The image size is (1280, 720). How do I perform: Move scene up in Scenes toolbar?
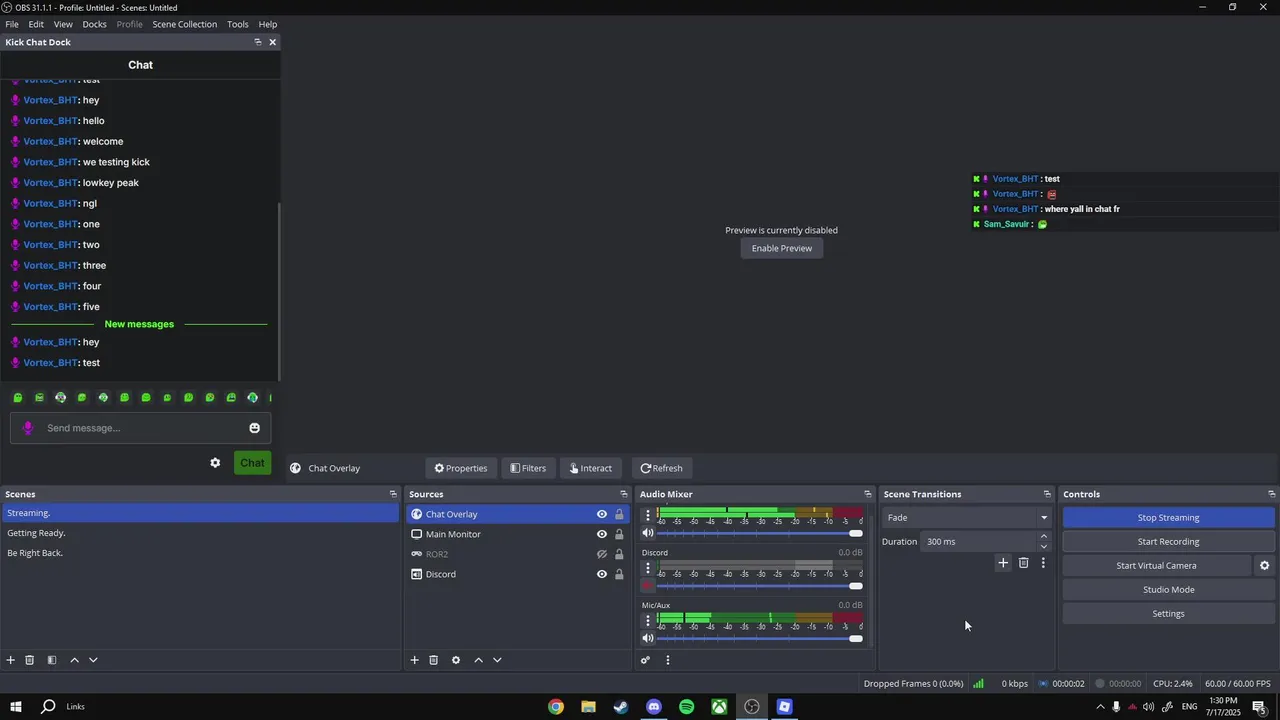click(x=74, y=660)
